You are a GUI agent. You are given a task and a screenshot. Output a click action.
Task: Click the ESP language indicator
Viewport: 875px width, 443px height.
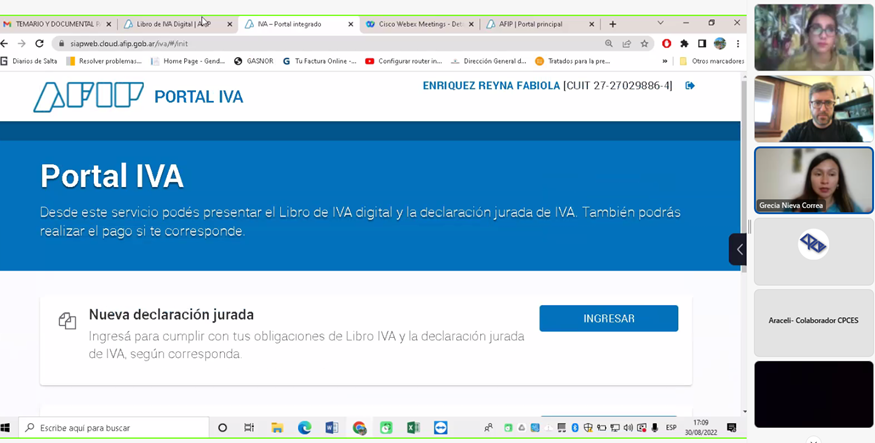[671, 428]
